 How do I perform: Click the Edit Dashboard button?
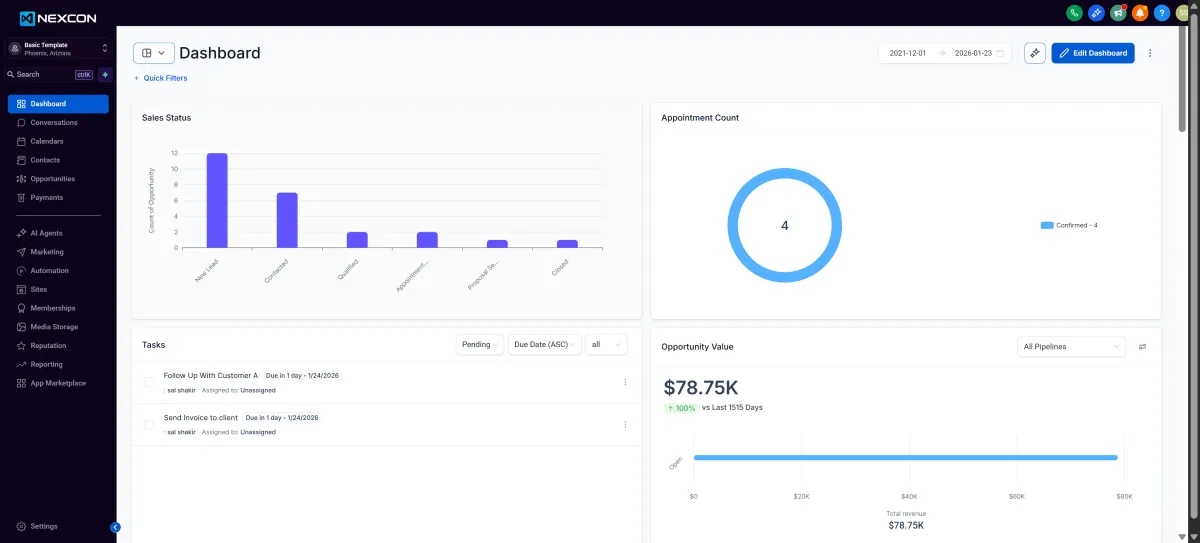pos(1093,53)
